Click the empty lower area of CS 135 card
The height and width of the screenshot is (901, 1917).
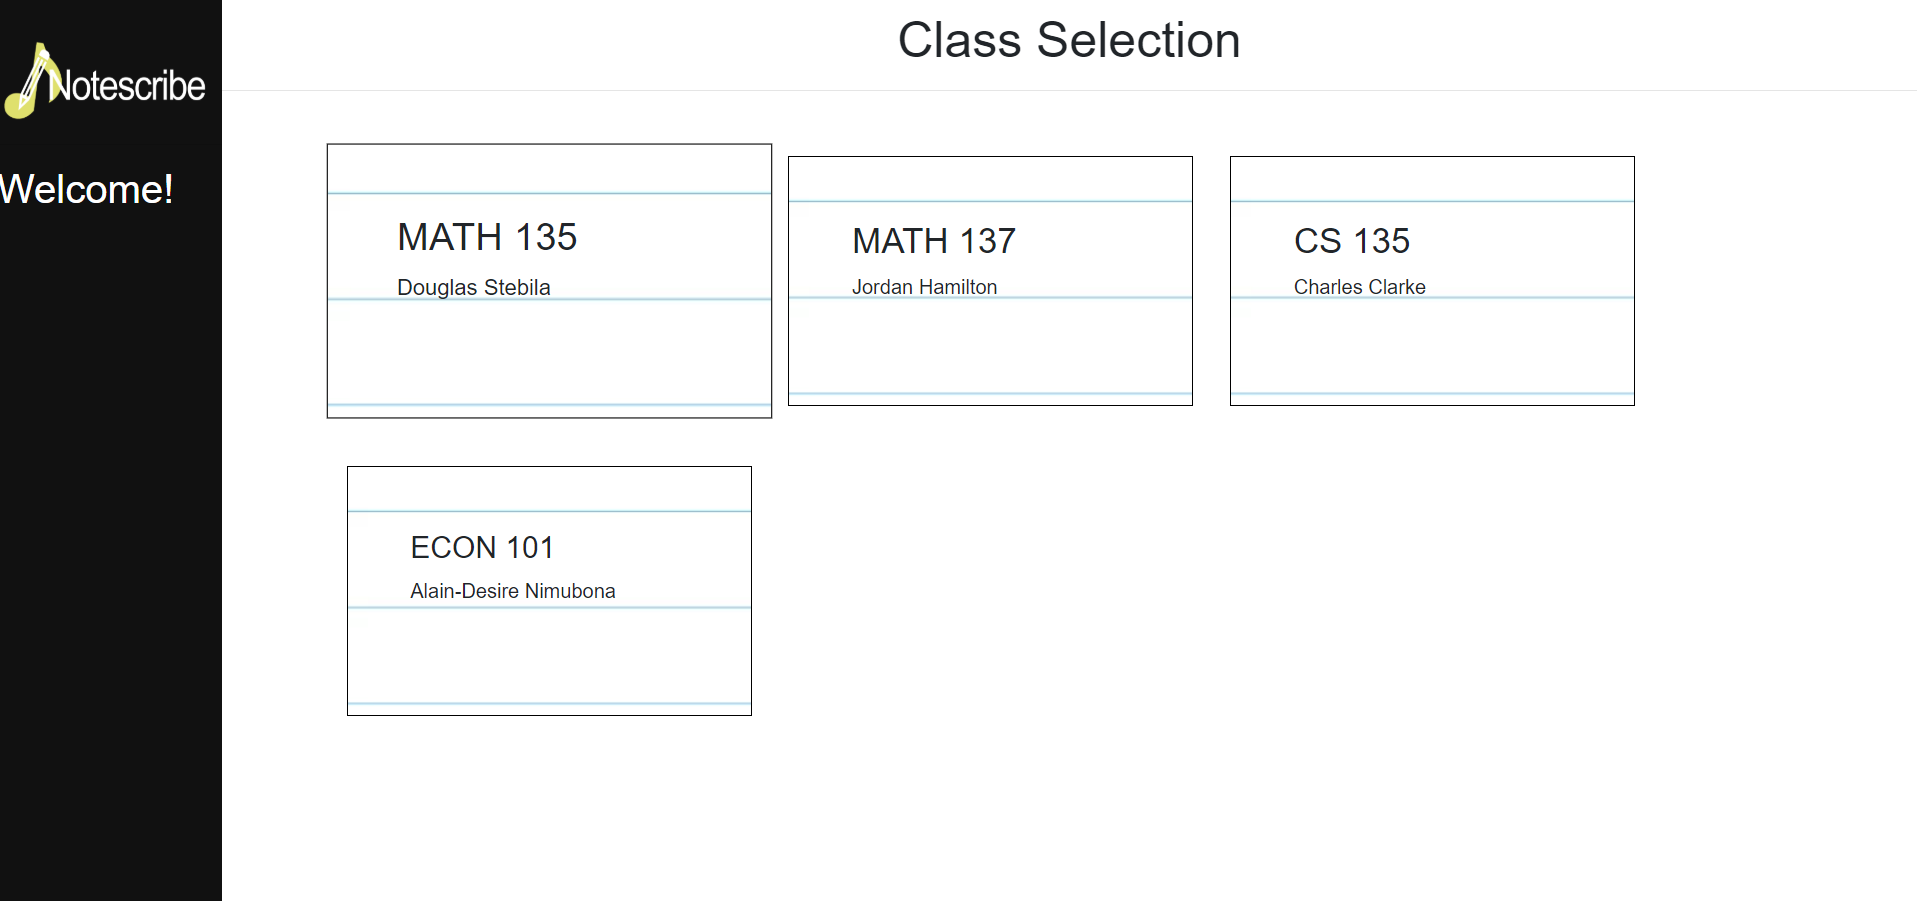coord(1432,346)
